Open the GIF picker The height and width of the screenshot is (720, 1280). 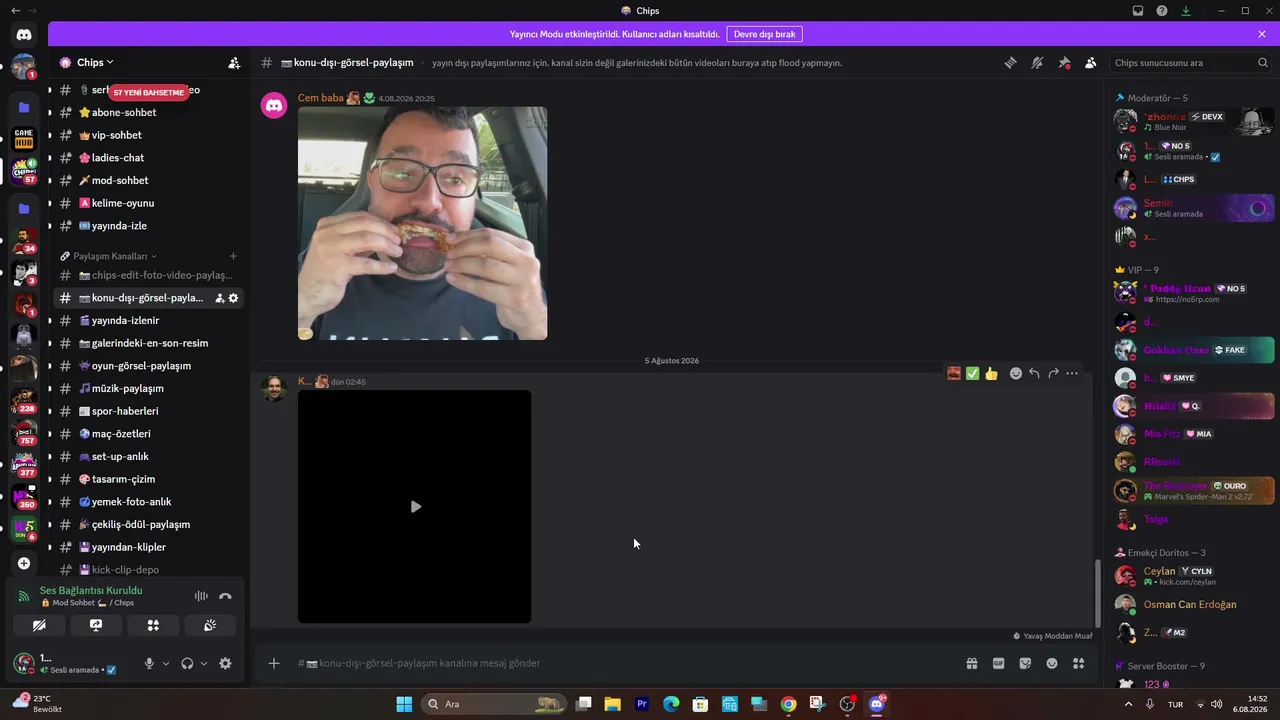point(998,663)
